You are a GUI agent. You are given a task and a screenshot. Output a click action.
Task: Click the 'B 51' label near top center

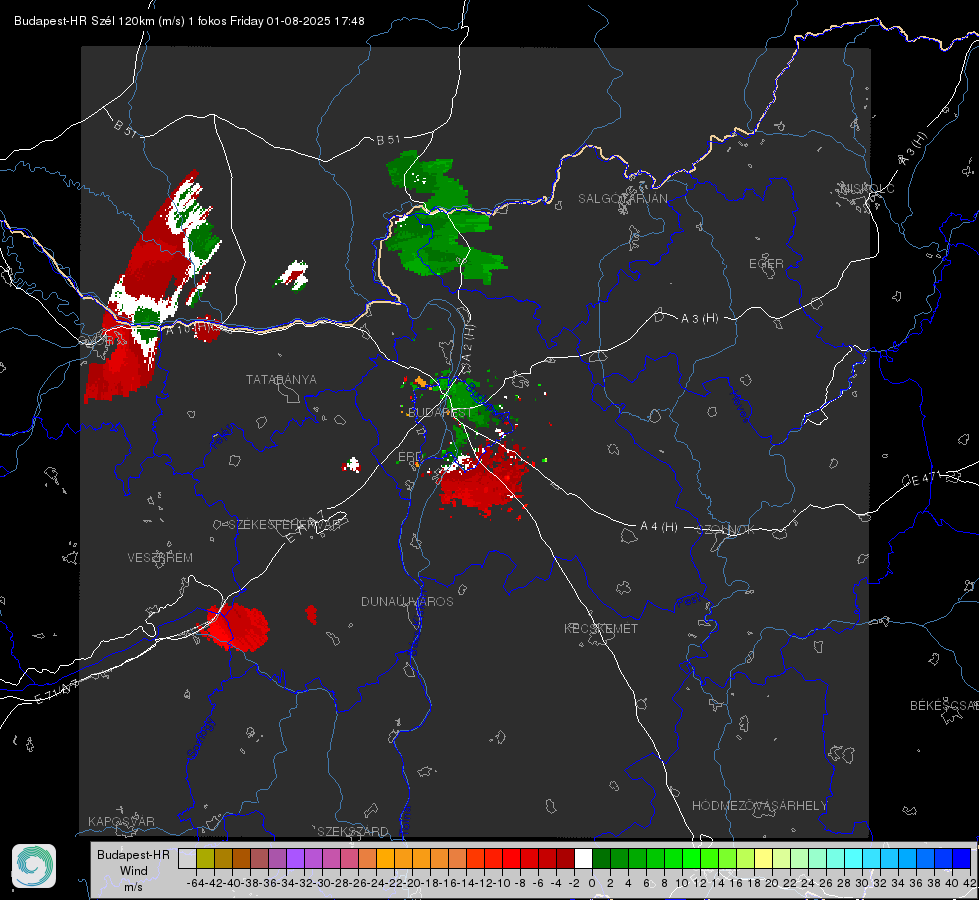388,140
